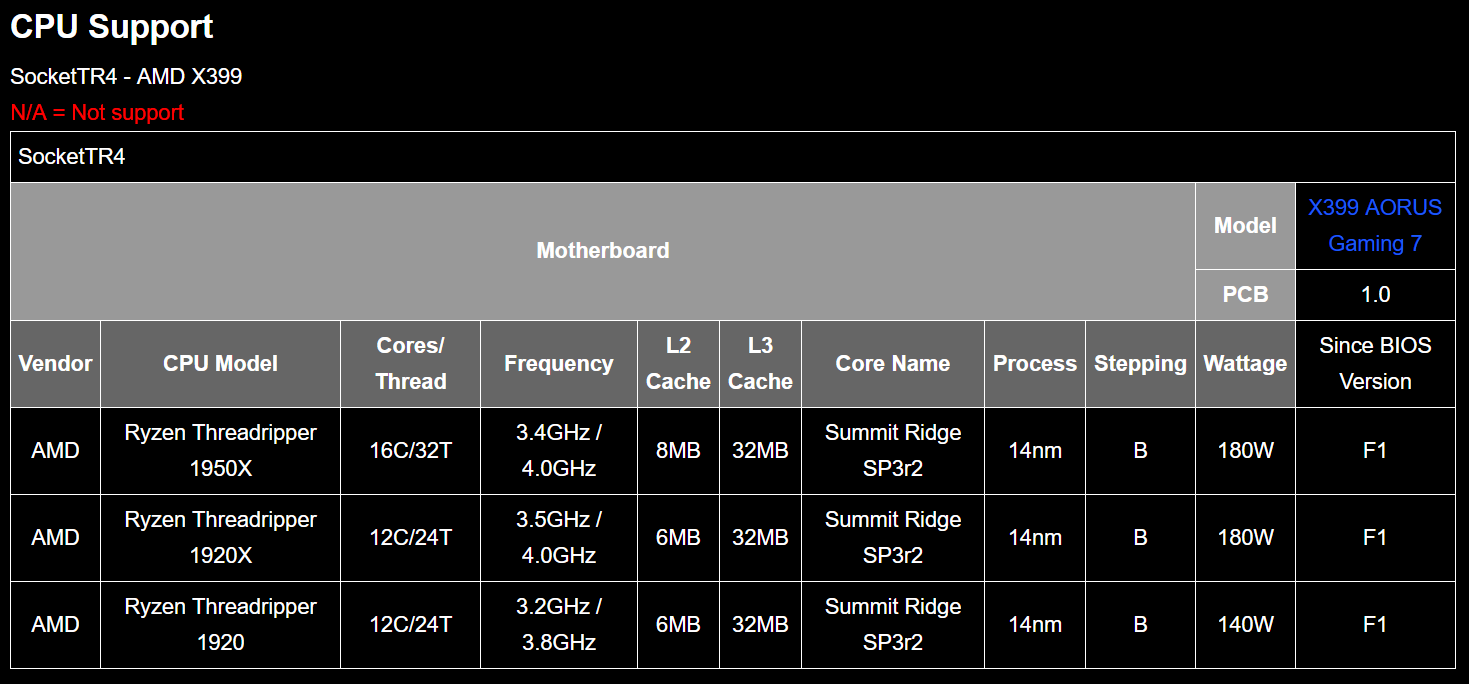Click the 140W wattage cell
Viewport: 1469px width, 684px height.
coord(1245,625)
